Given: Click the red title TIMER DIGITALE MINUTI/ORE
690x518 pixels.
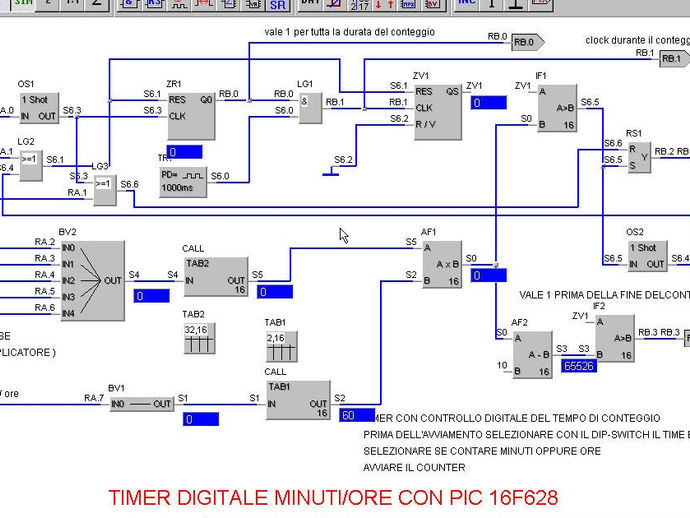Looking at the screenshot, I should pos(333,498).
